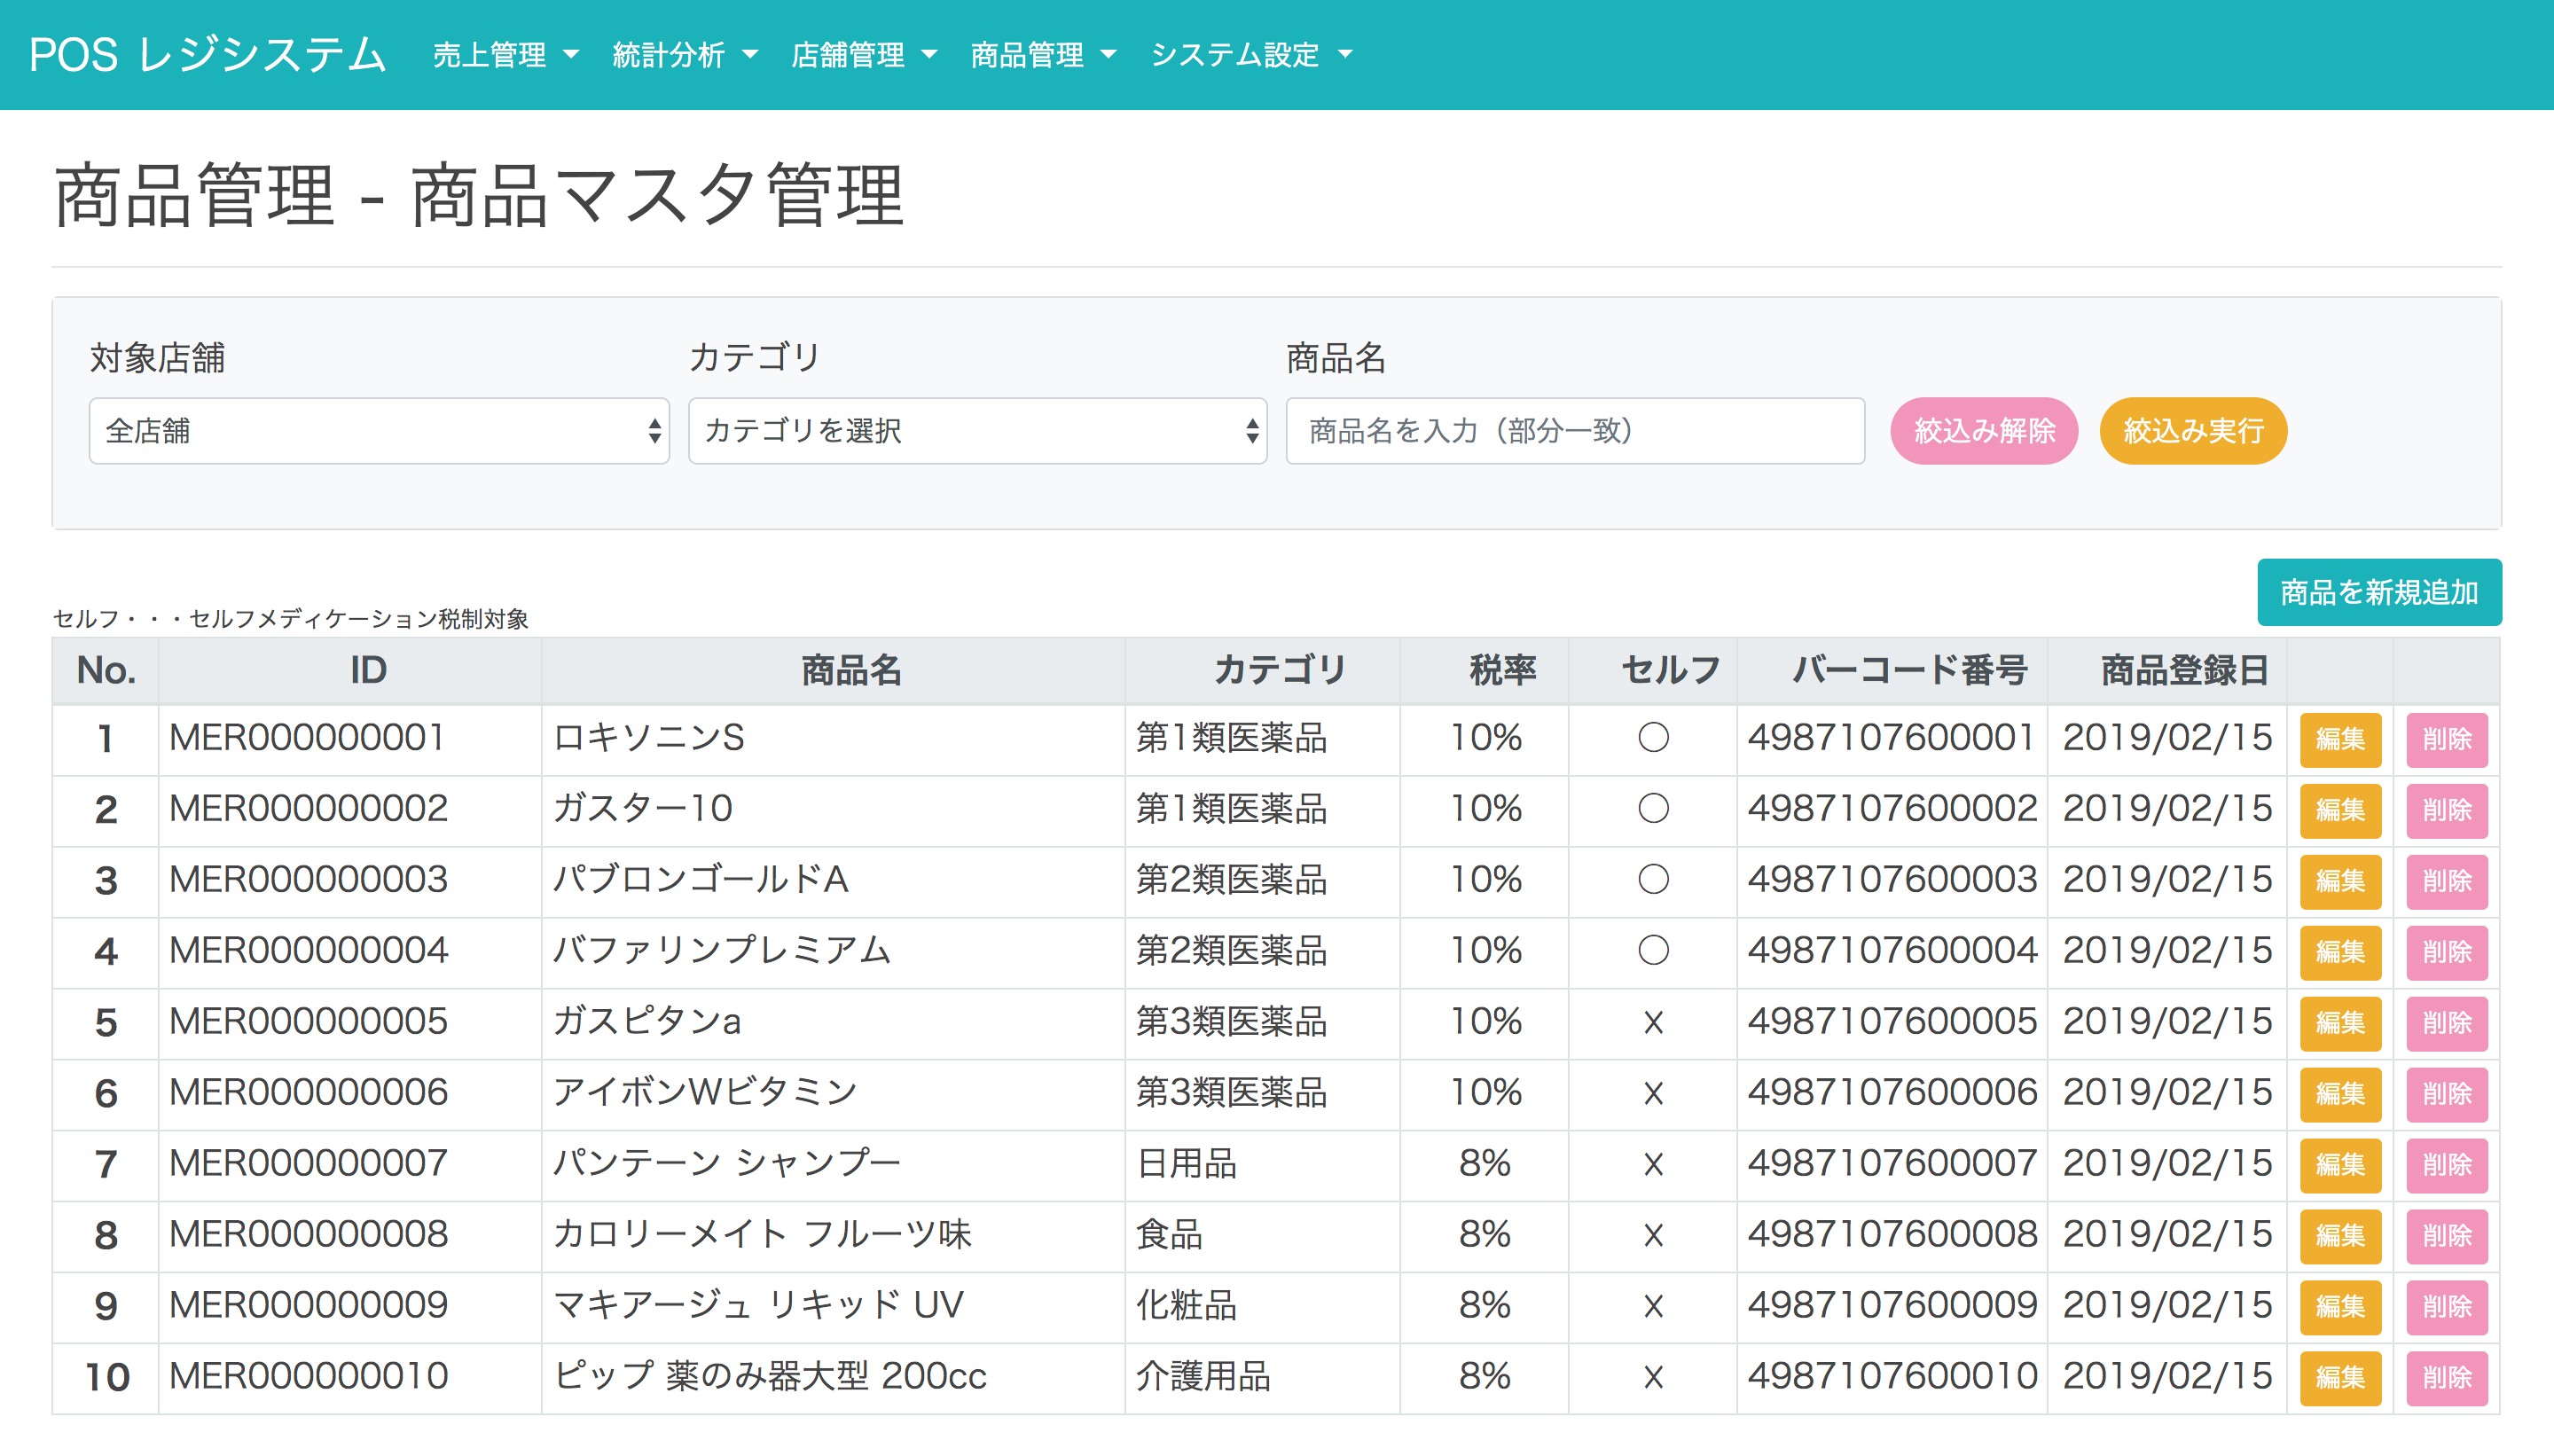The height and width of the screenshot is (1456, 2554).
Task: Open the カテゴリを選択 combo box
Action: click(977, 431)
